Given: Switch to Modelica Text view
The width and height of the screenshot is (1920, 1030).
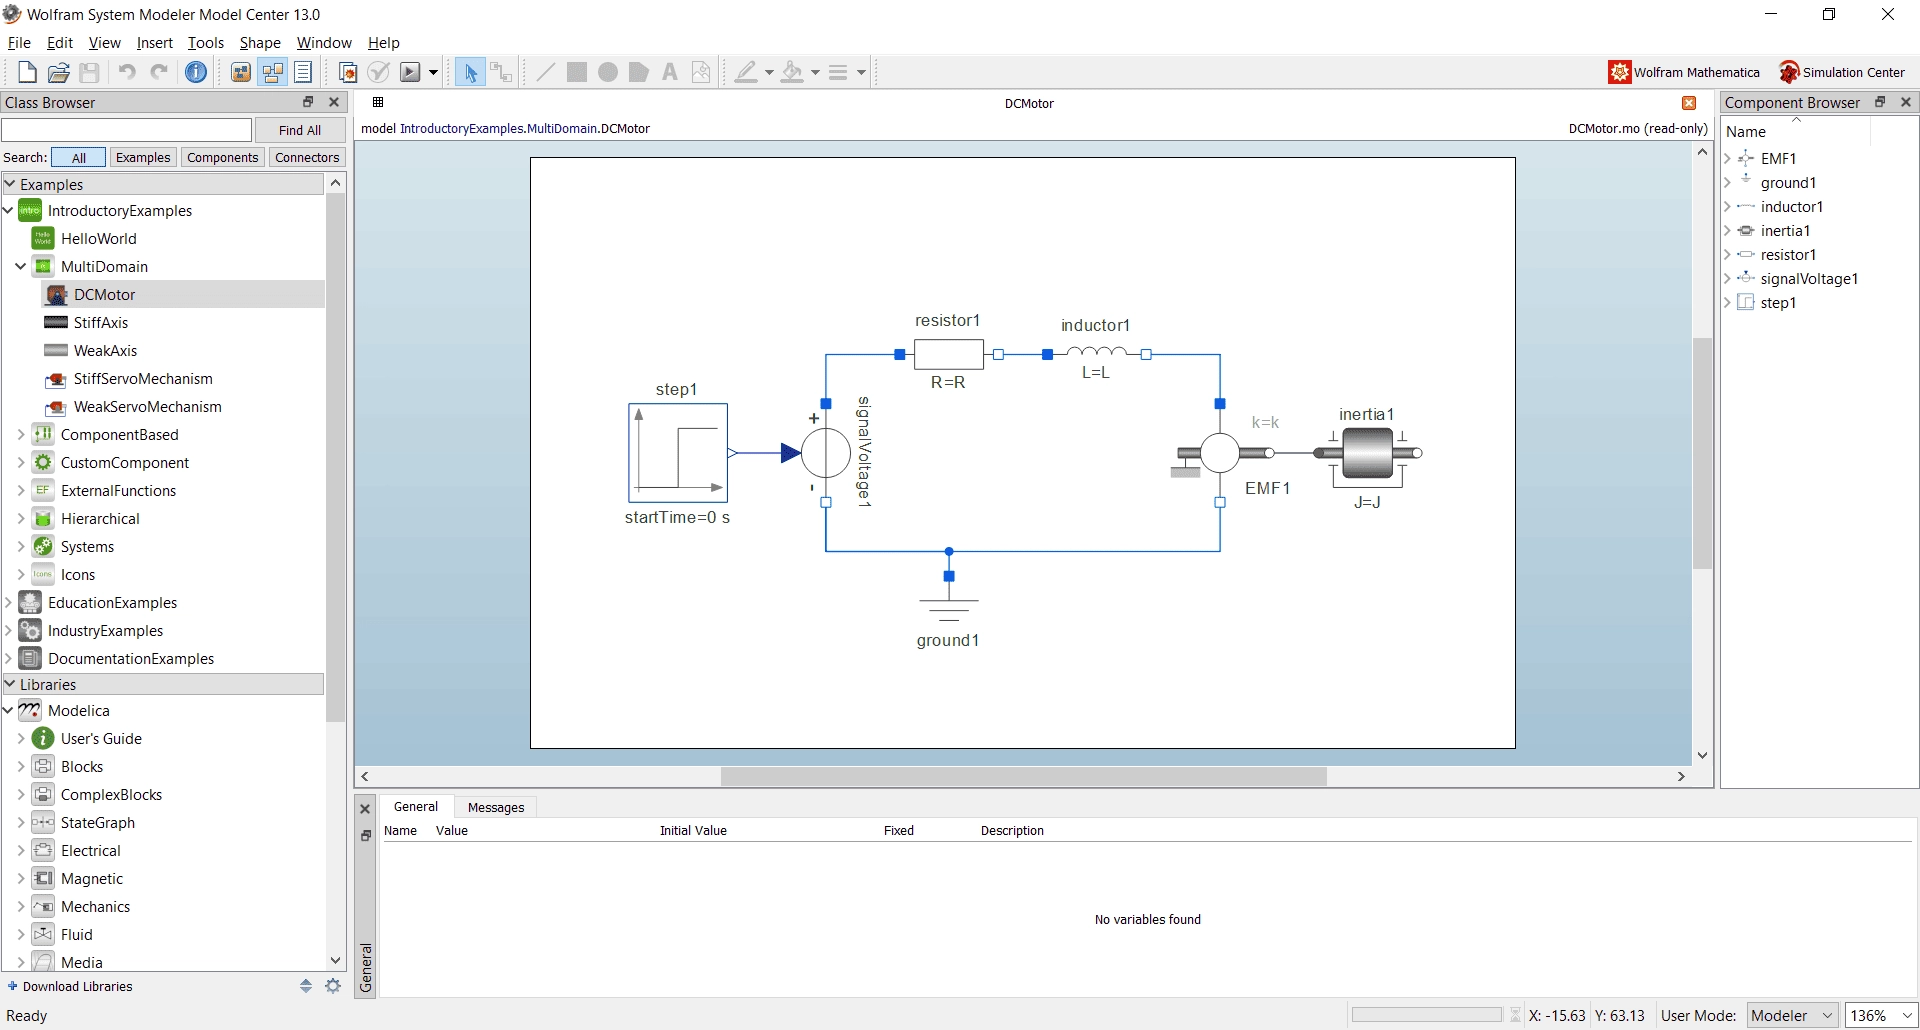Looking at the screenshot, I should coord(303,72).
